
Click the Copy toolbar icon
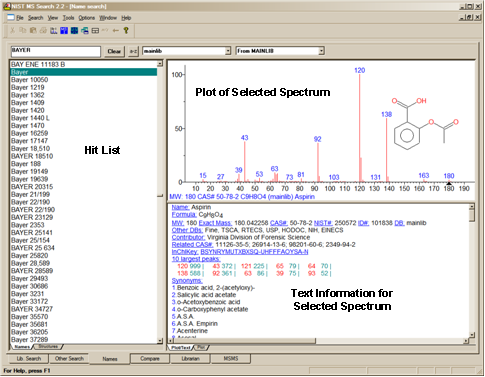click(x=23, y=31)
